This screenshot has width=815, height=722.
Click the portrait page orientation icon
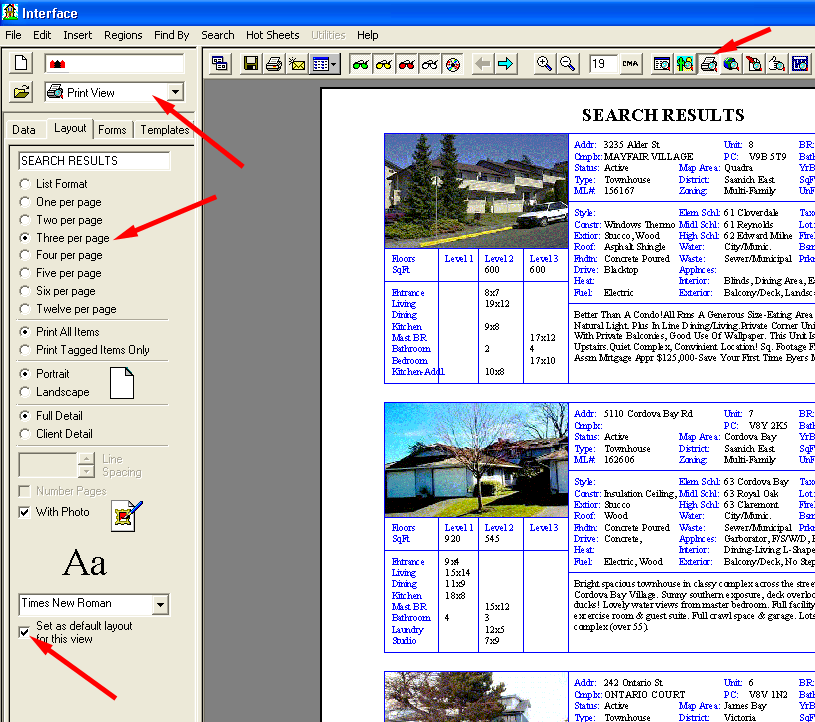[122, 383]
